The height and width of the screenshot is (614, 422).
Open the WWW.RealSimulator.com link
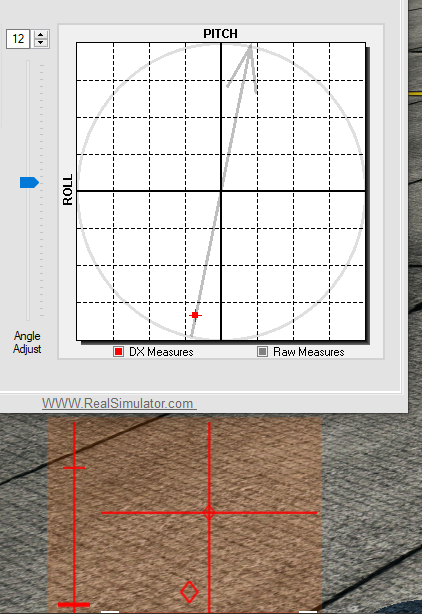119,403
